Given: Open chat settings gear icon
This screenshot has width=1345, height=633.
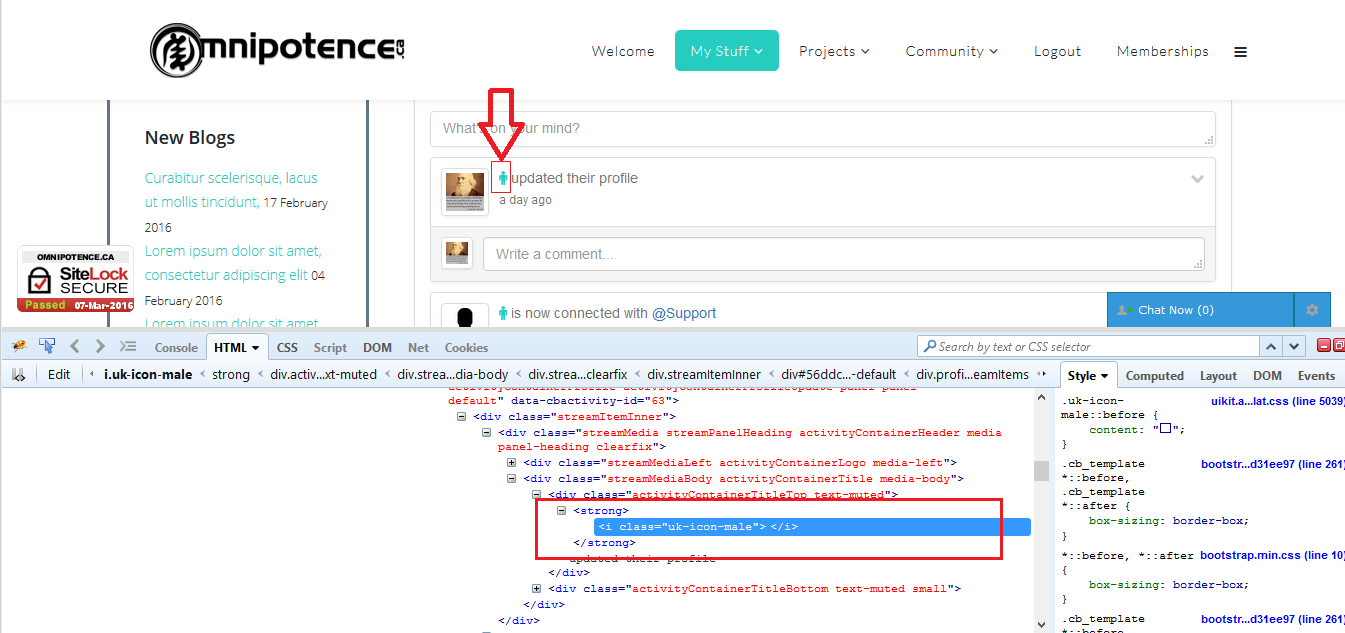Looking at the screenshot, I should [x=1312, y=310].
